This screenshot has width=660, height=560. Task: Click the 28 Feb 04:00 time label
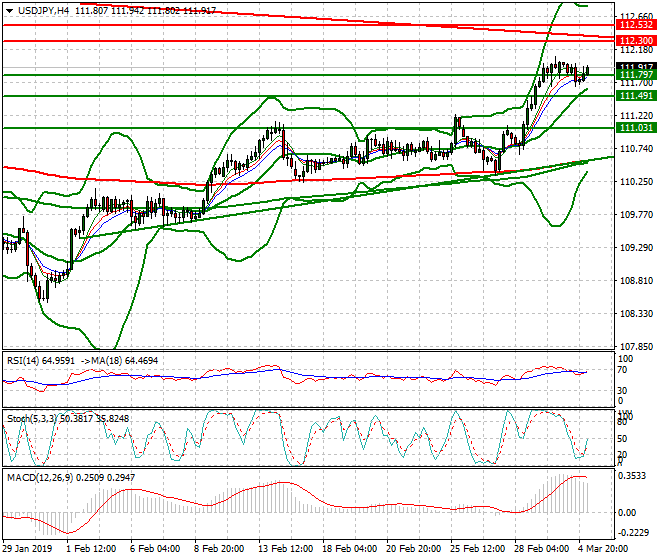point(541,549)
